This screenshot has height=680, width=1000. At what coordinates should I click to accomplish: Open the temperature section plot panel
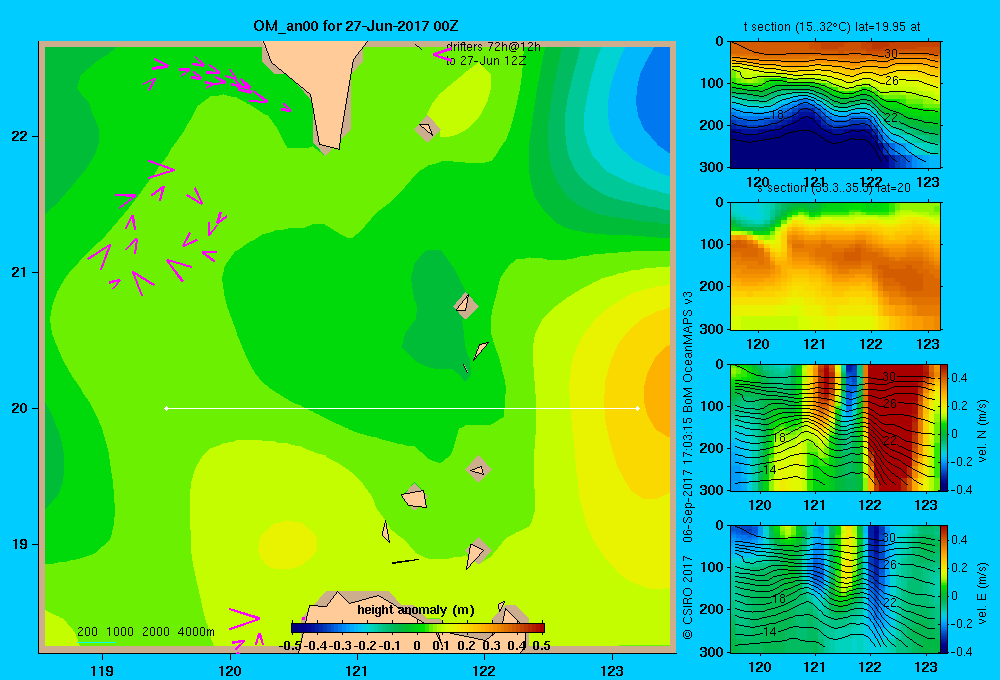pos(835,105)
